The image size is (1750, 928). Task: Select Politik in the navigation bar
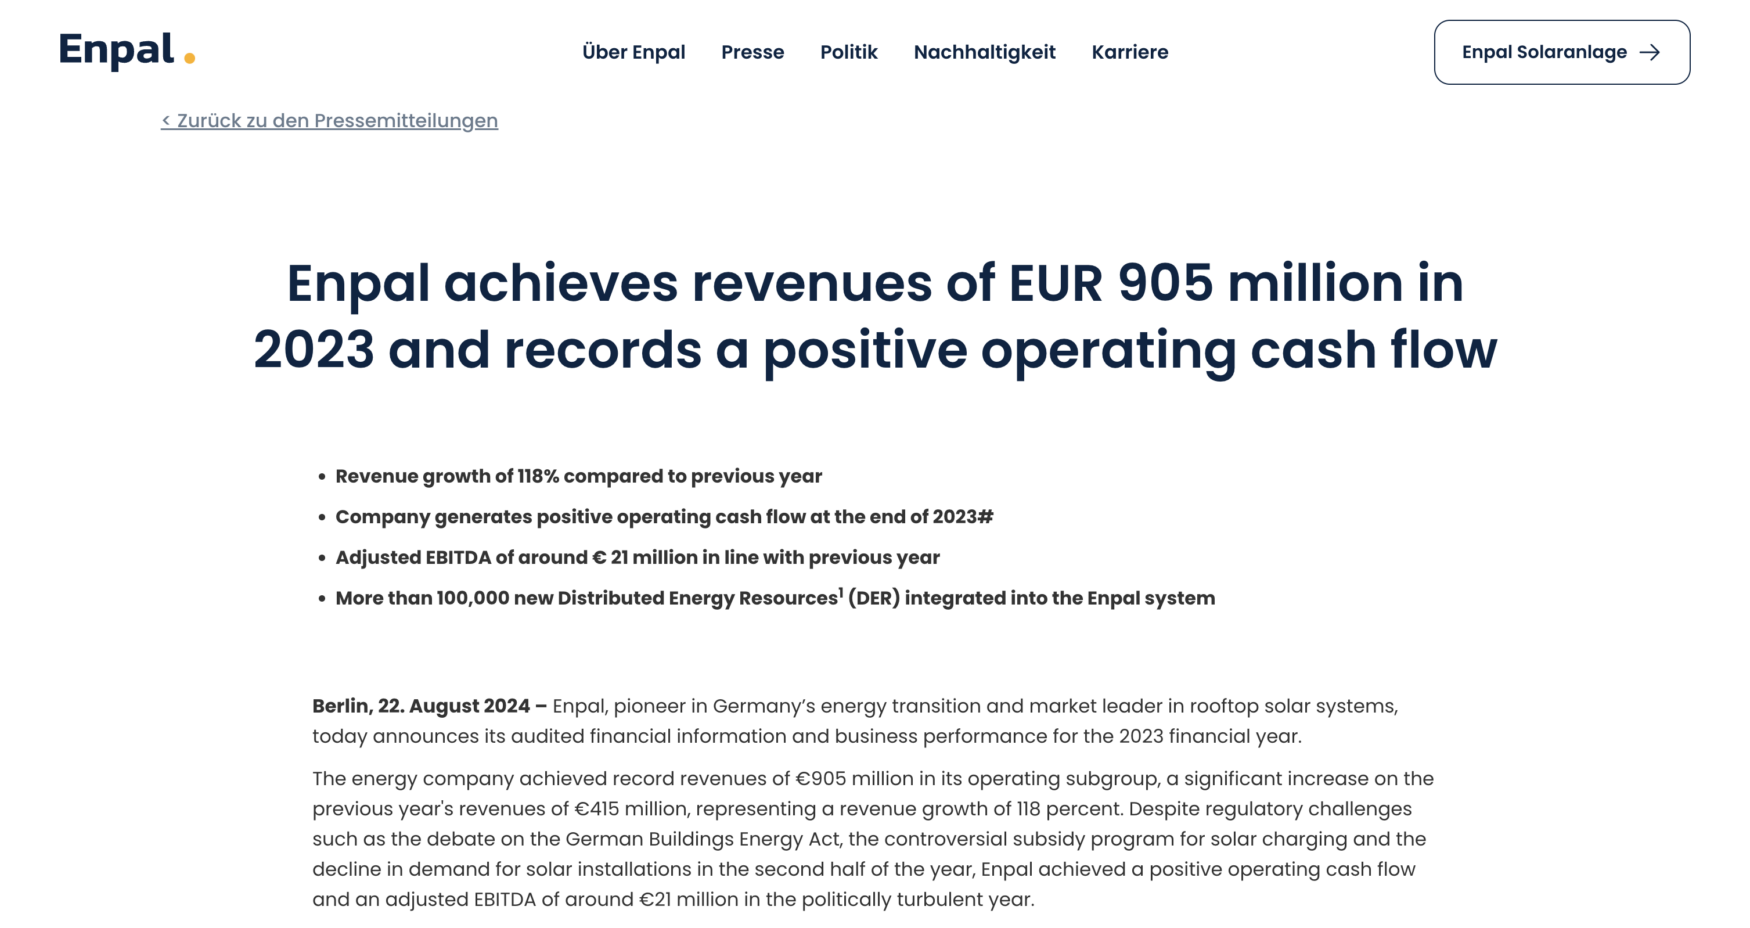point(848,52)
